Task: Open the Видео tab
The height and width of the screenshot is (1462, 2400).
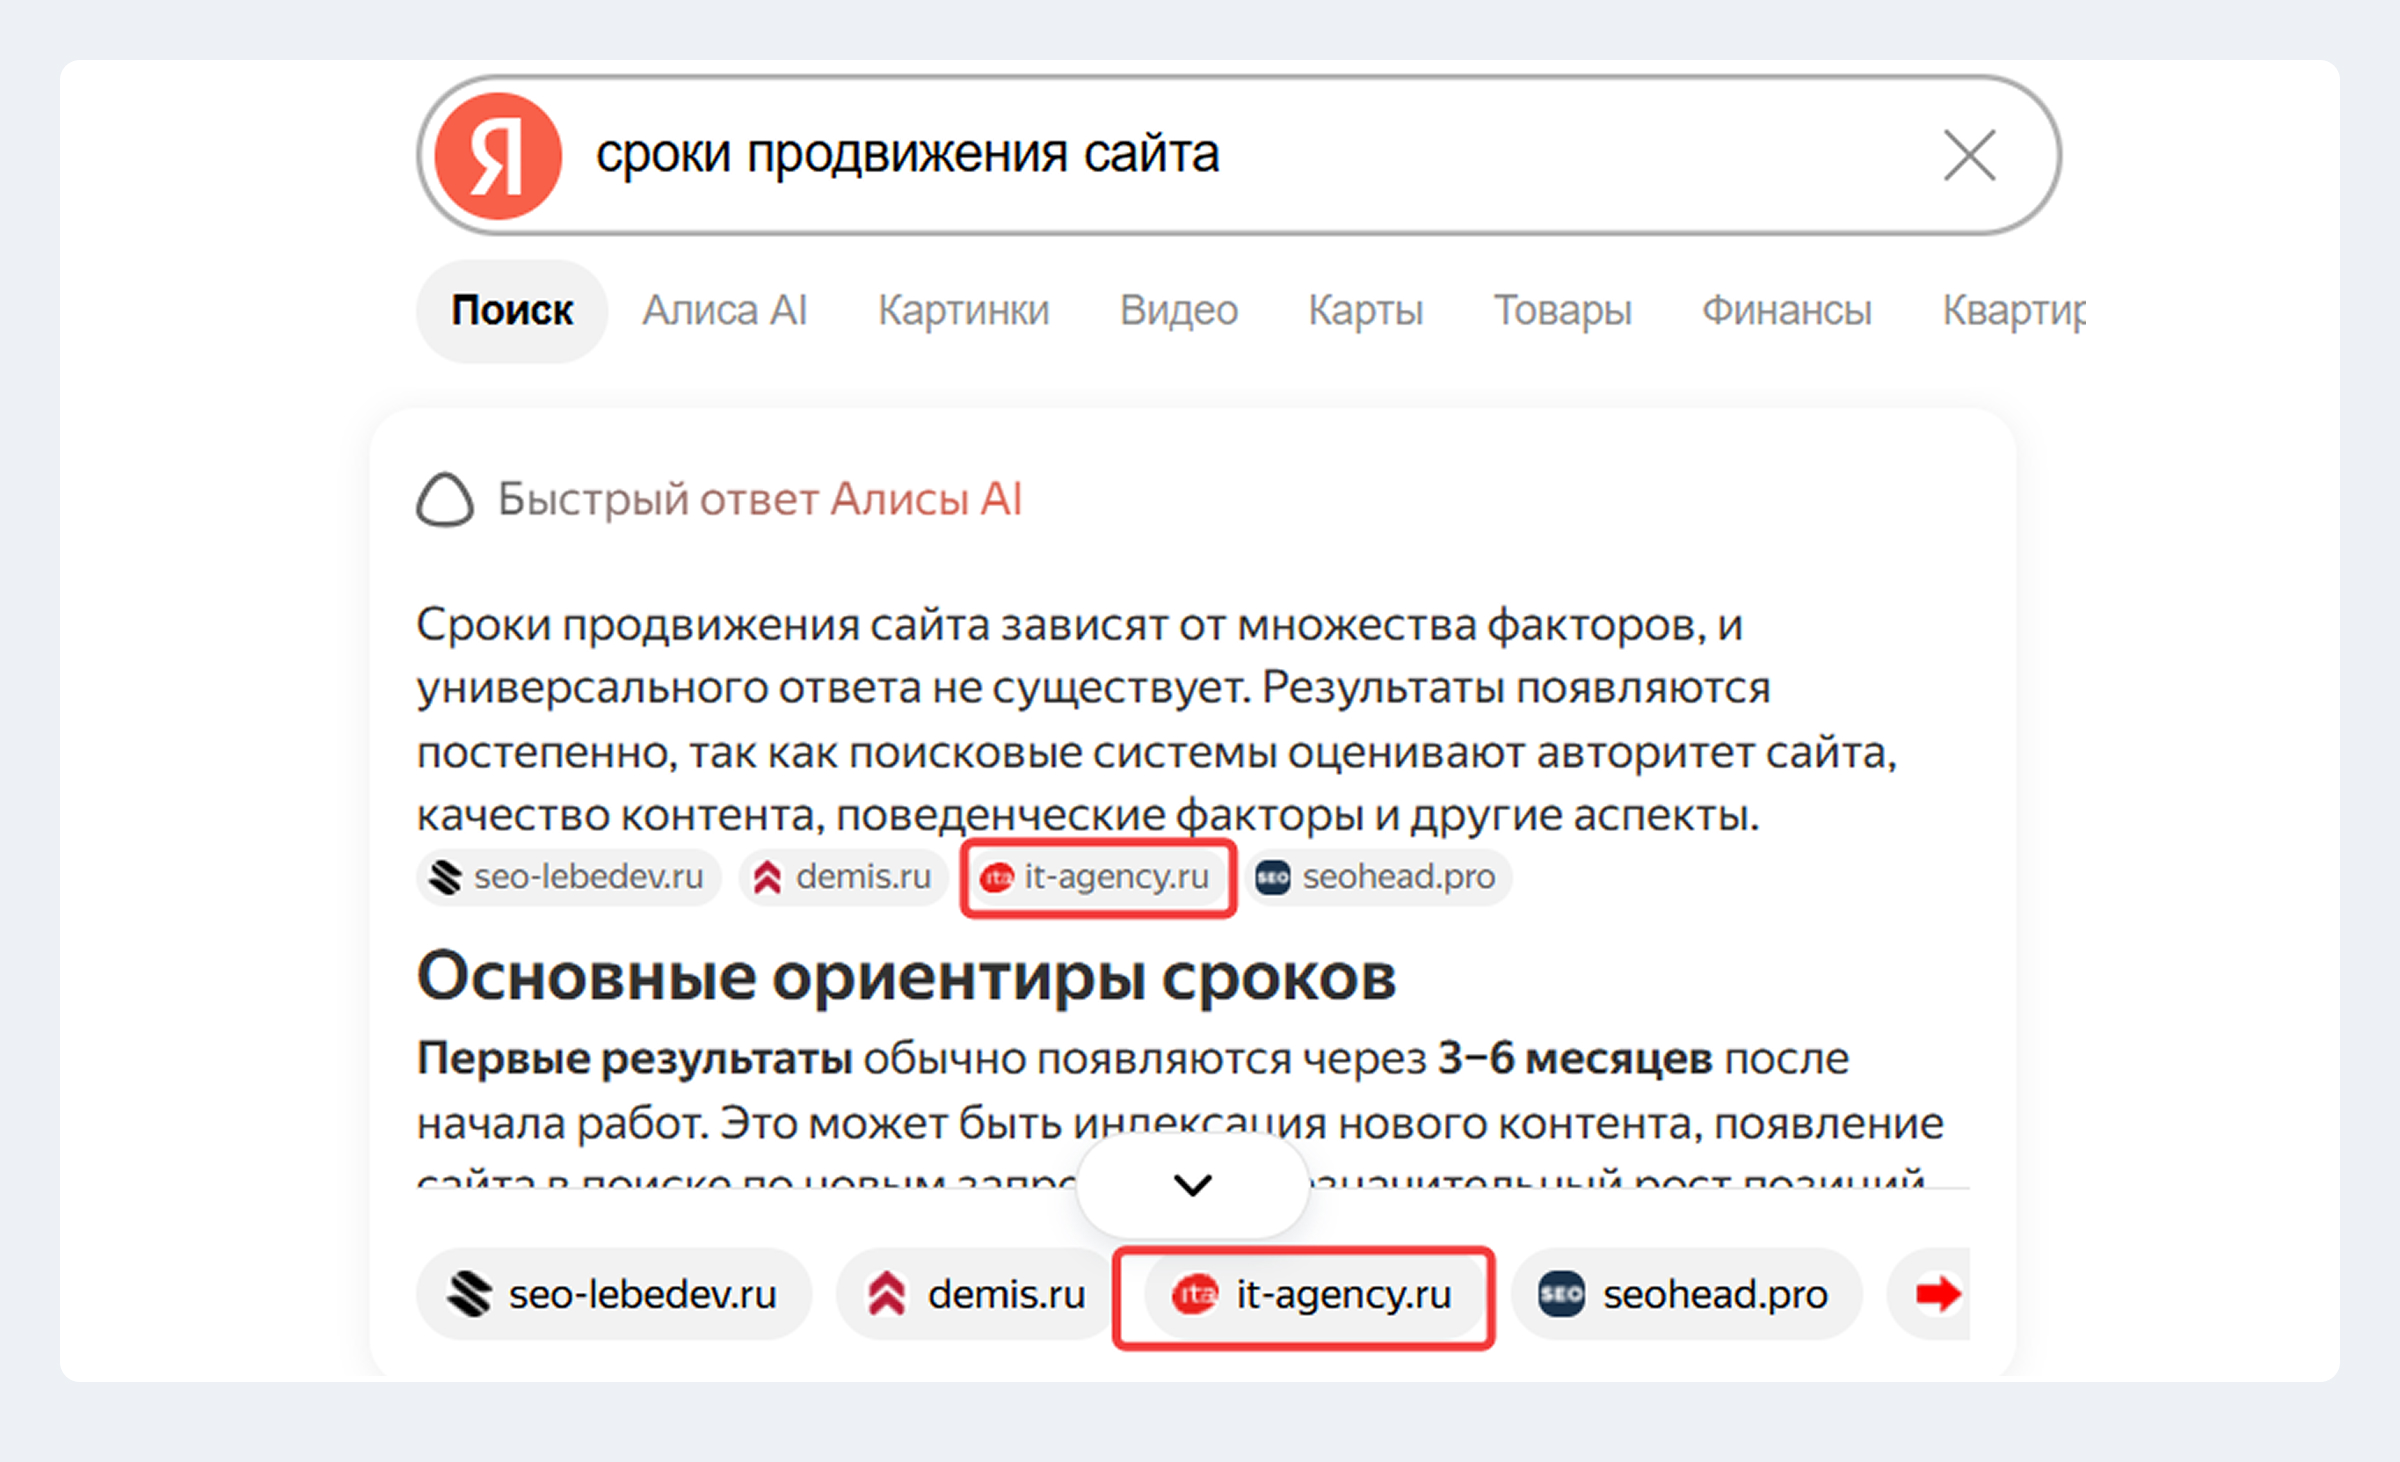Action: pyautogui.click(x=1178, y=311)
